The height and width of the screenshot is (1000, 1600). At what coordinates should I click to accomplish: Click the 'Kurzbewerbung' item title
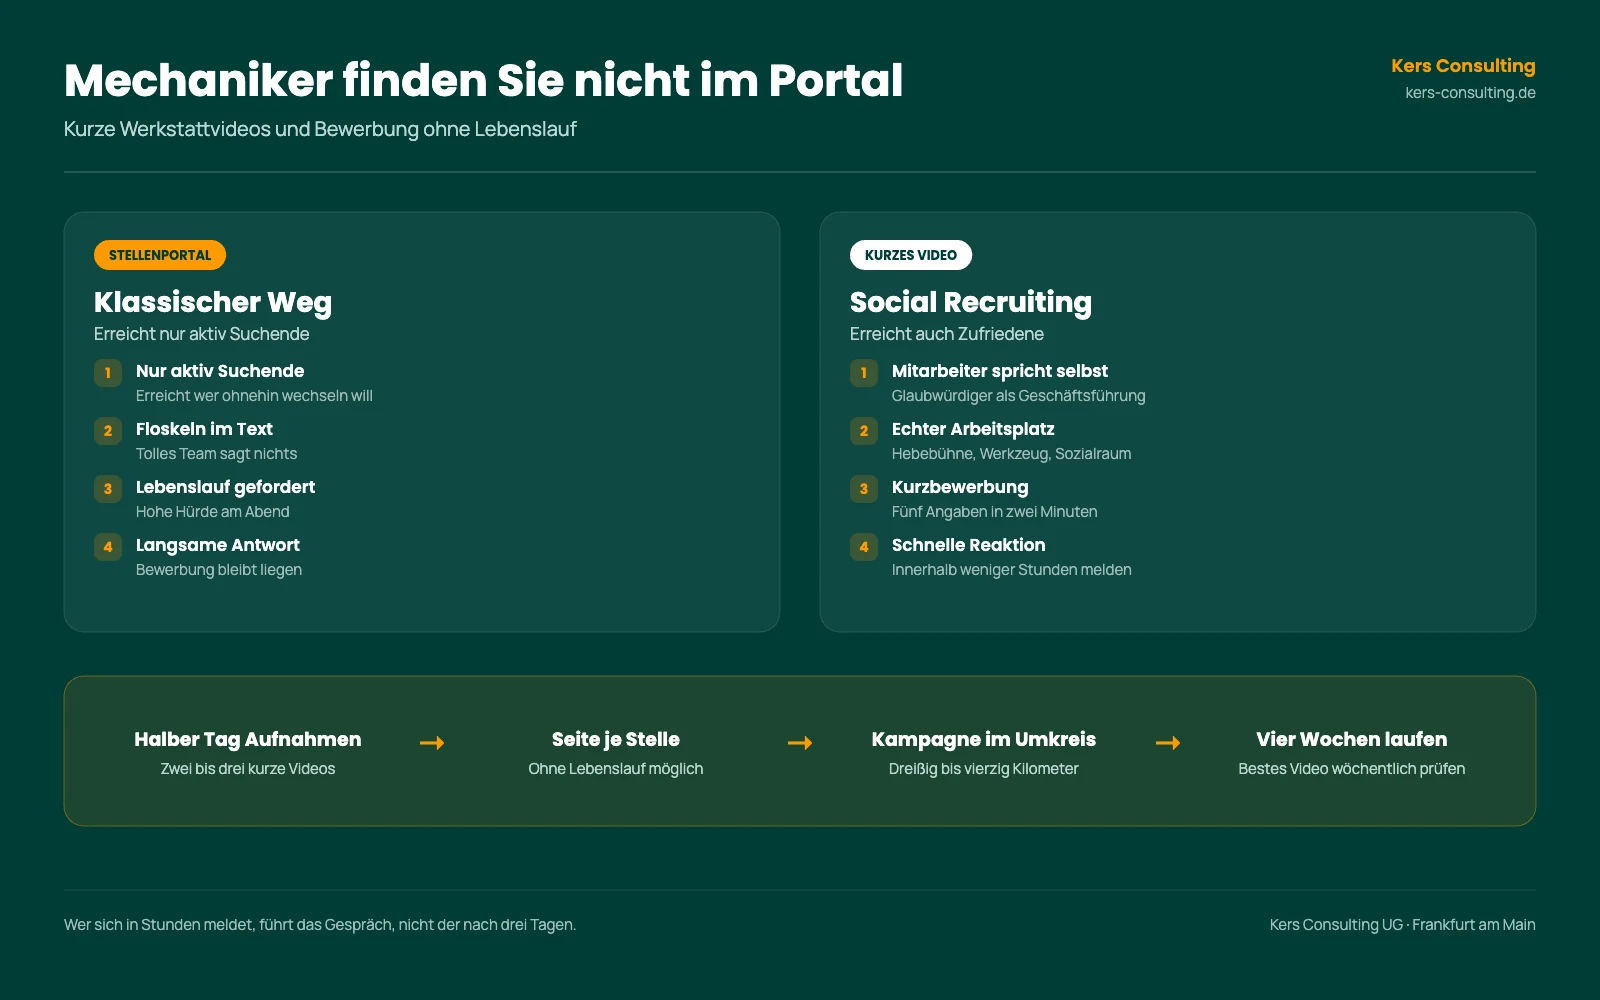pos(960,487)
